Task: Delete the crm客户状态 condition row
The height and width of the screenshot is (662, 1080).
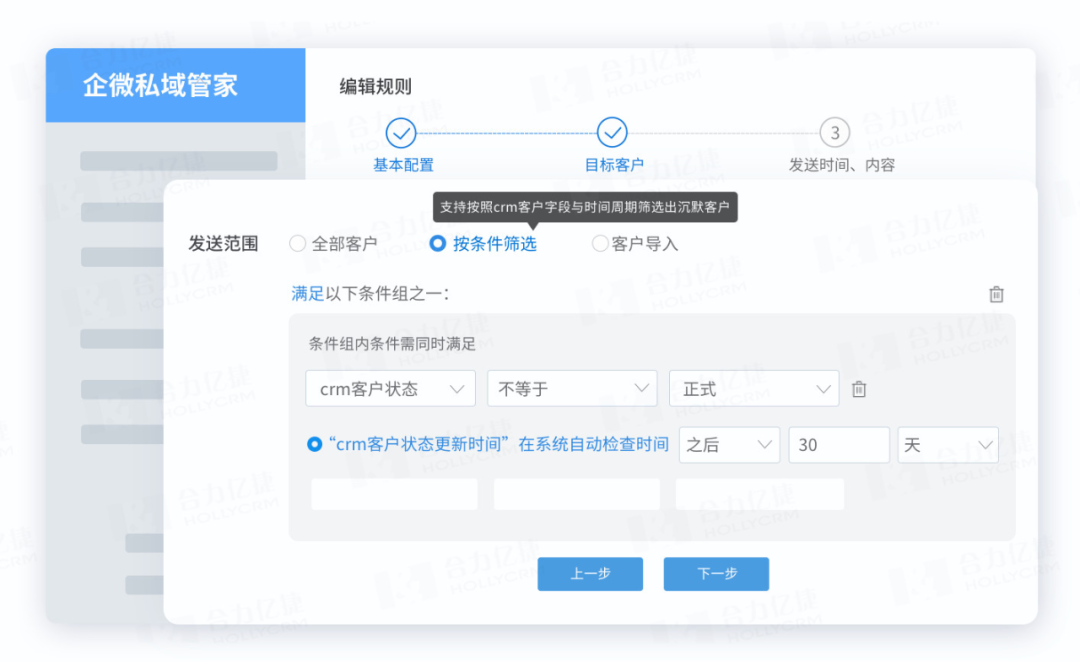Action: (x=858, y=390)
